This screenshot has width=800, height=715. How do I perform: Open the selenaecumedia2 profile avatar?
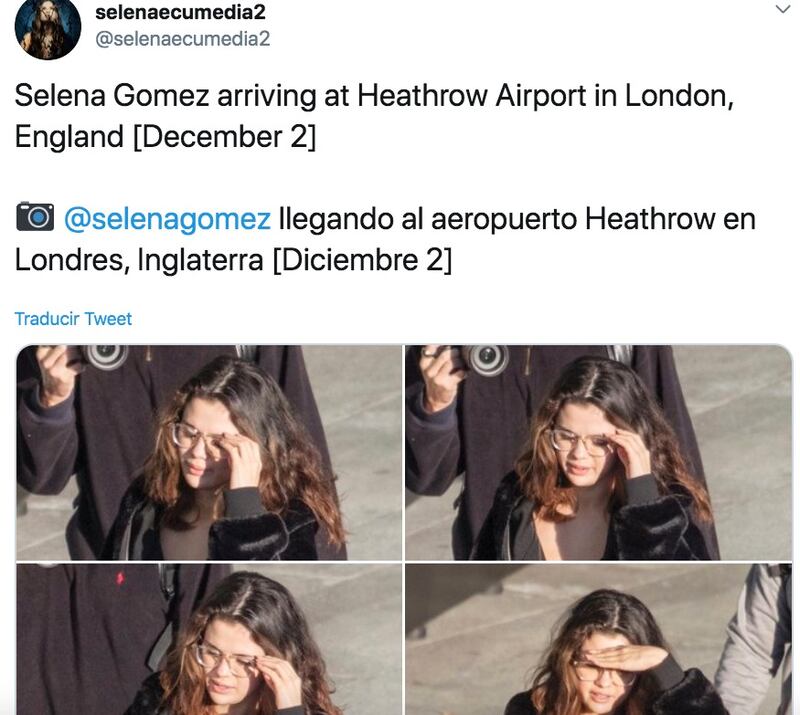pyautogui.click(x=48, y=28)
